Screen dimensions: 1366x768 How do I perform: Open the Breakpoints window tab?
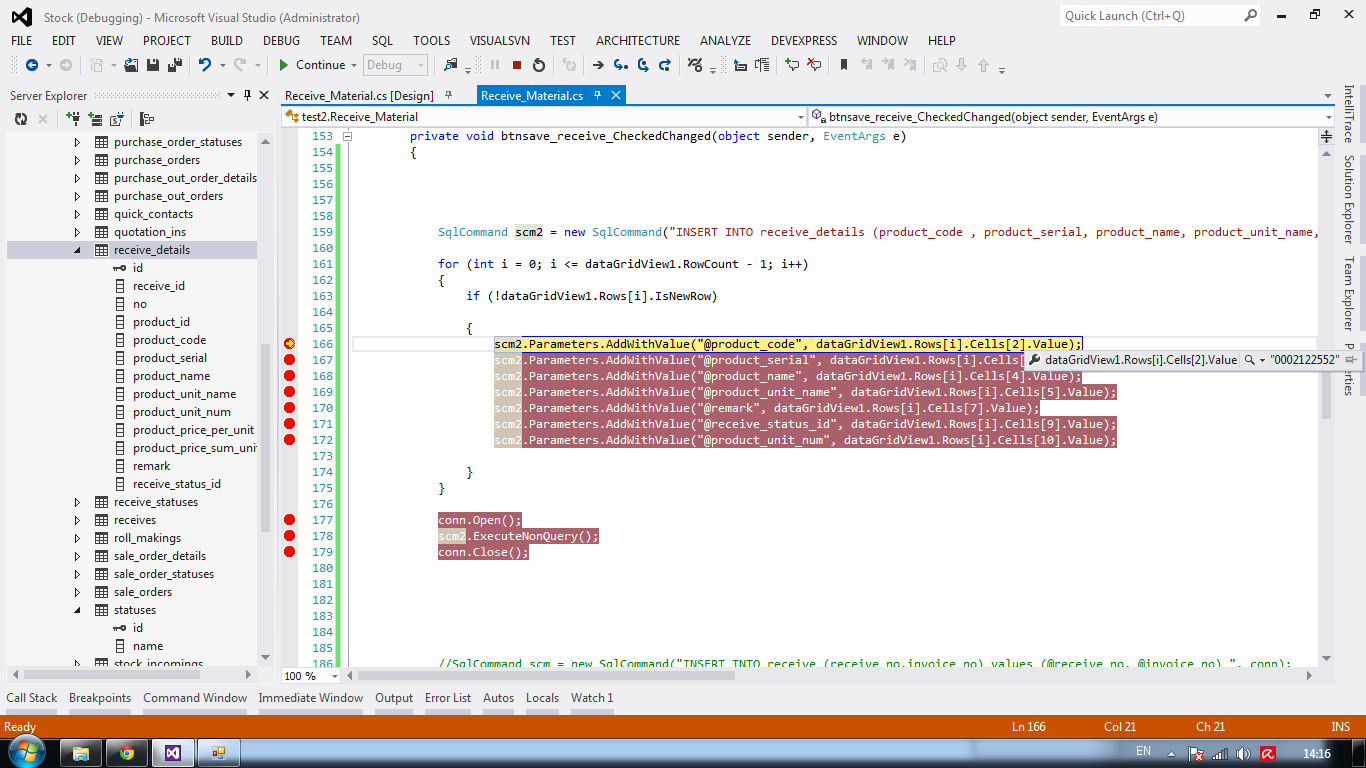100,698
